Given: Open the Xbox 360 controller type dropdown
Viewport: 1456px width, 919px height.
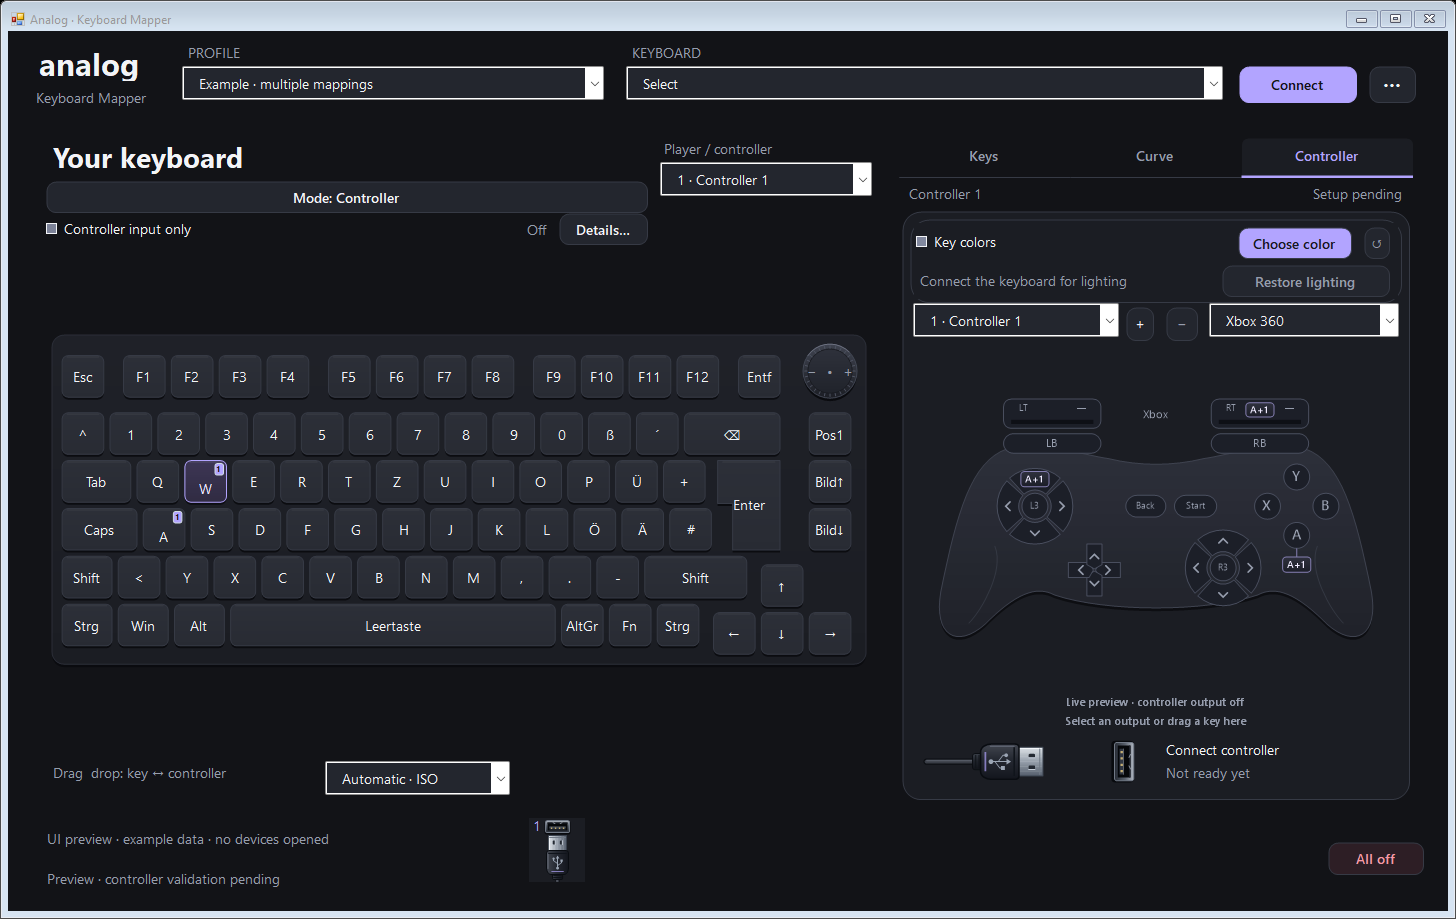Looking at the screenshot, I should pyautogui.click(x=1303, y=321).
